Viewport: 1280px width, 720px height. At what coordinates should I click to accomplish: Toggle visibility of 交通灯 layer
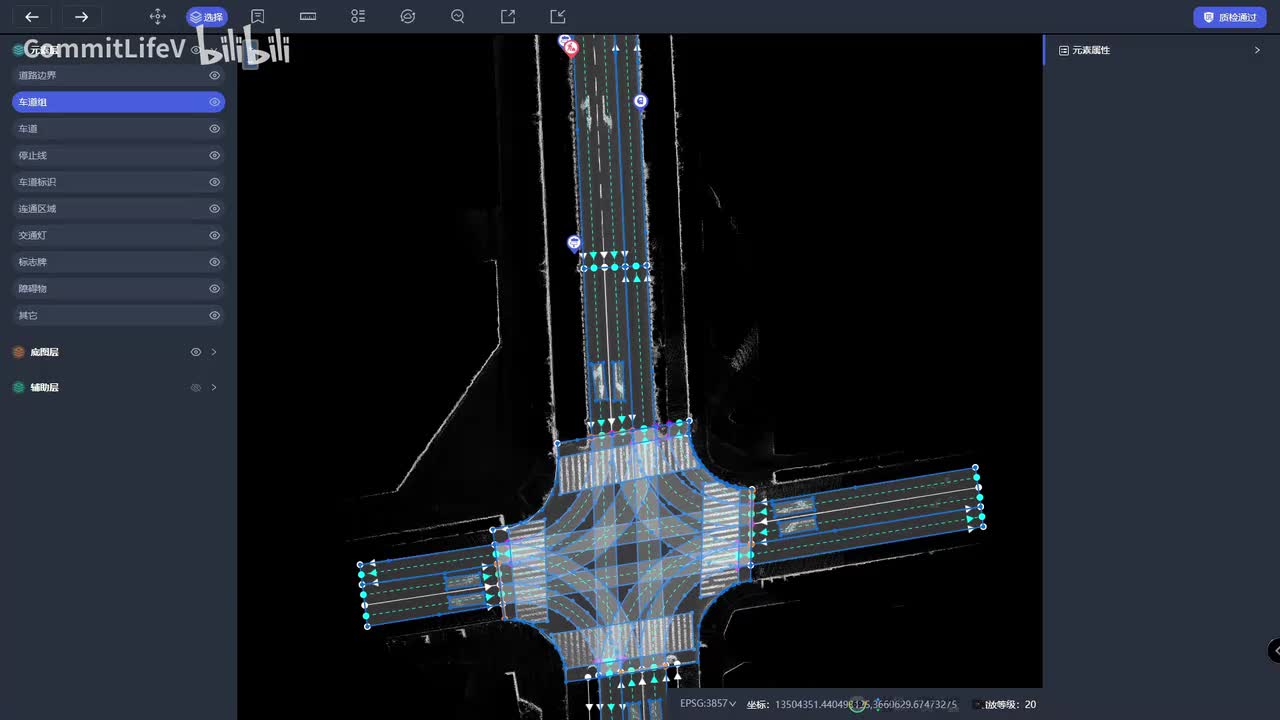pos(214,236)
